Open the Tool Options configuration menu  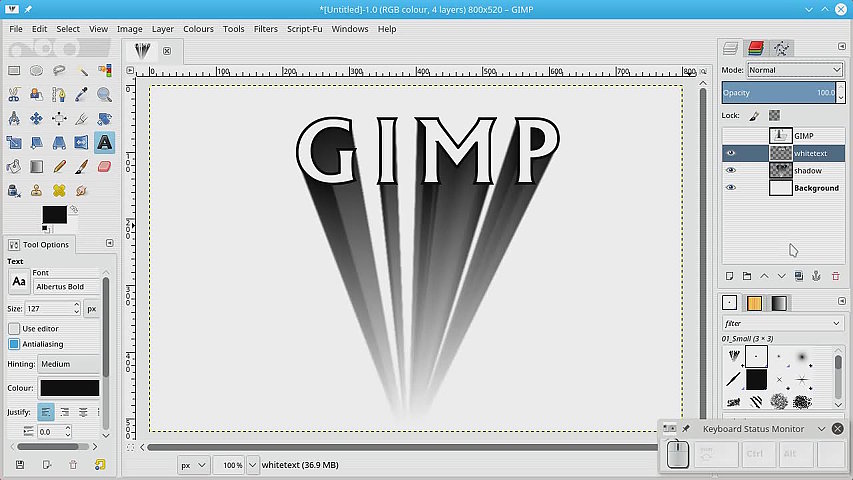click(x=109, y=243)
